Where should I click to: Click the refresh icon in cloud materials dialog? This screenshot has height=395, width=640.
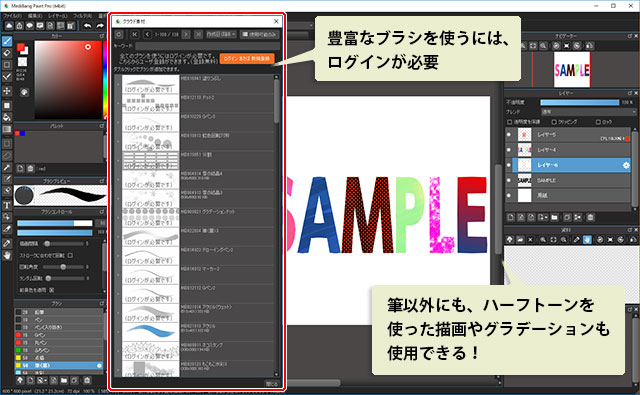point(118,35)
